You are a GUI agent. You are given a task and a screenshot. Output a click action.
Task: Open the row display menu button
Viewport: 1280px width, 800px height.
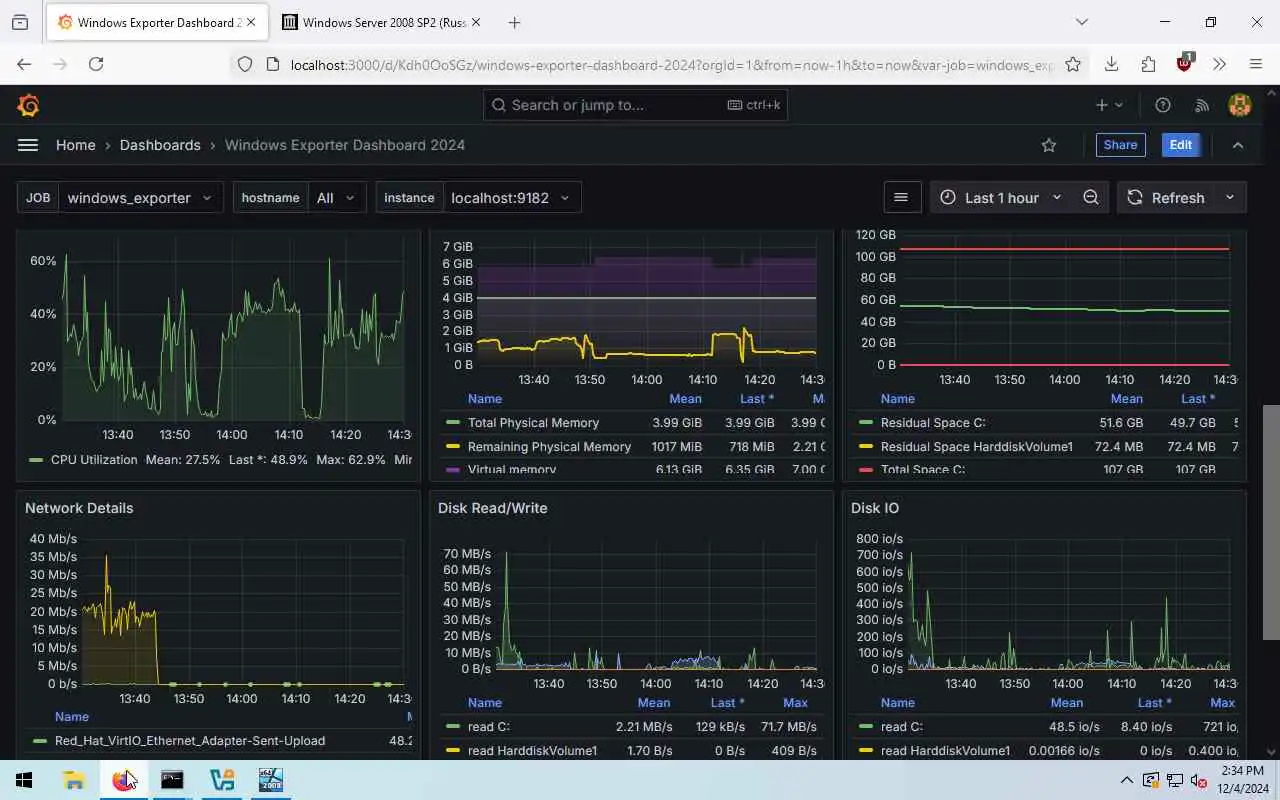(901, 198)
